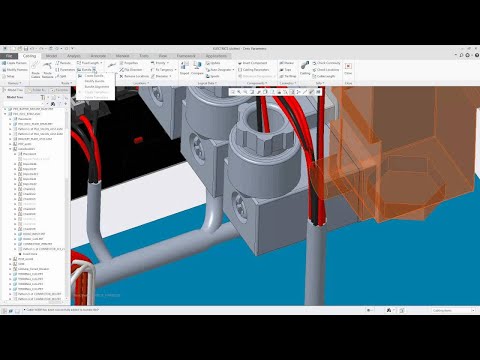Toggle full screen status bar icon
This screenshot has width=480, height=360.
pyautogui.click(x=17, y=311)
